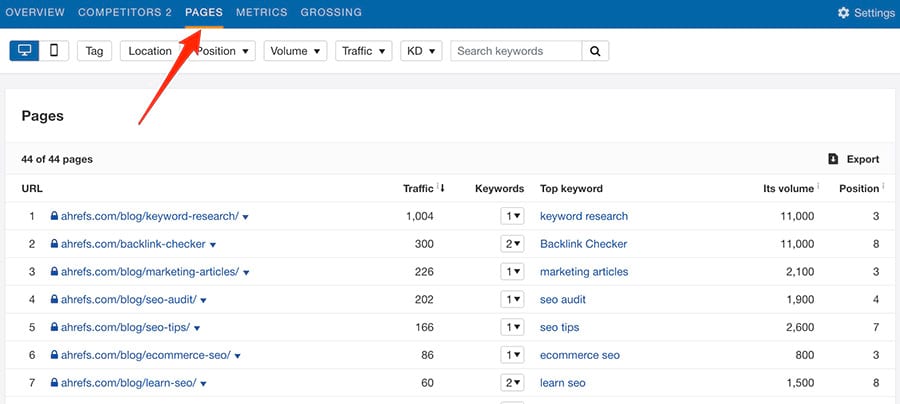Open the Competitors 2 tab
The width and height of the screenshot is (900, 404).
(125, 12)
